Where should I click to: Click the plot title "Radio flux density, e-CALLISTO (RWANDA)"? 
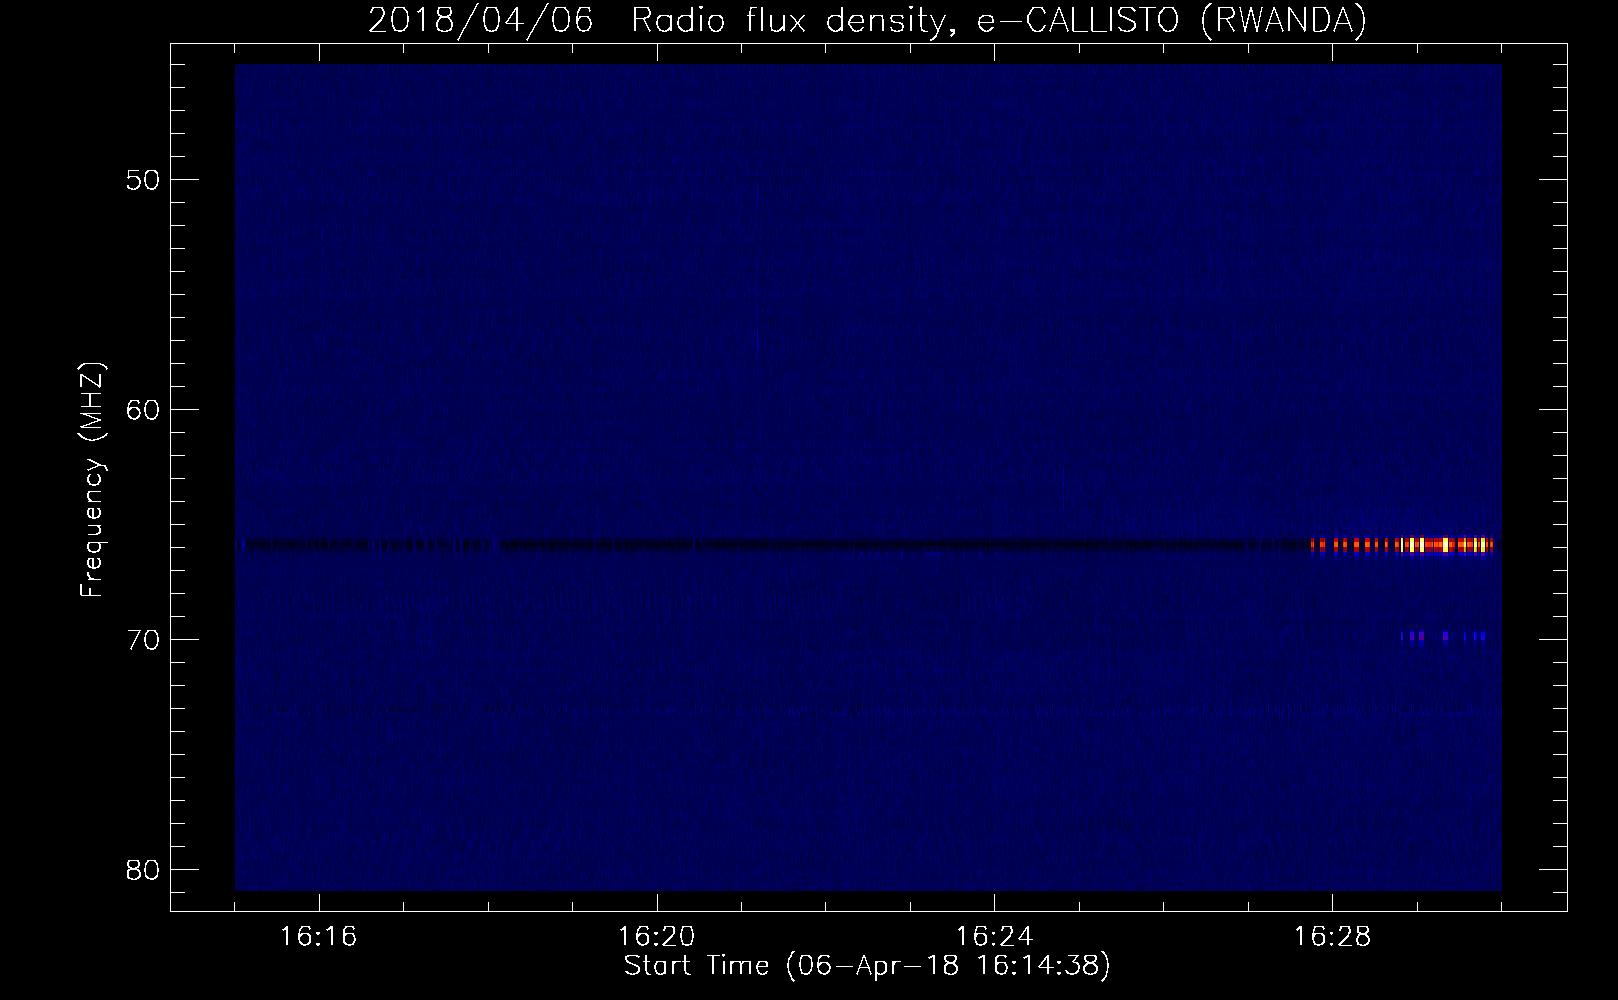[x=999, y=21]
